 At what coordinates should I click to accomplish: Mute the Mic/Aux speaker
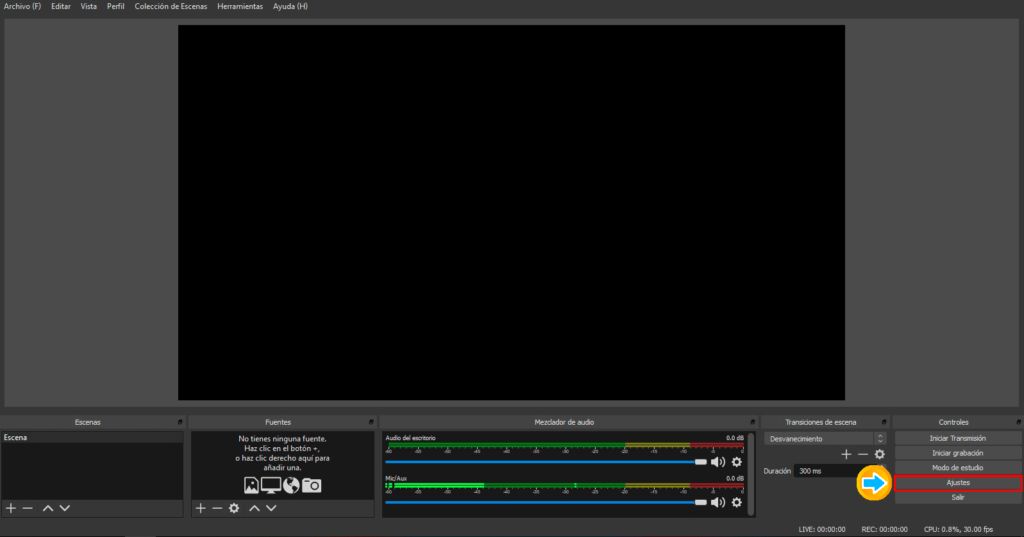[717, 502]
